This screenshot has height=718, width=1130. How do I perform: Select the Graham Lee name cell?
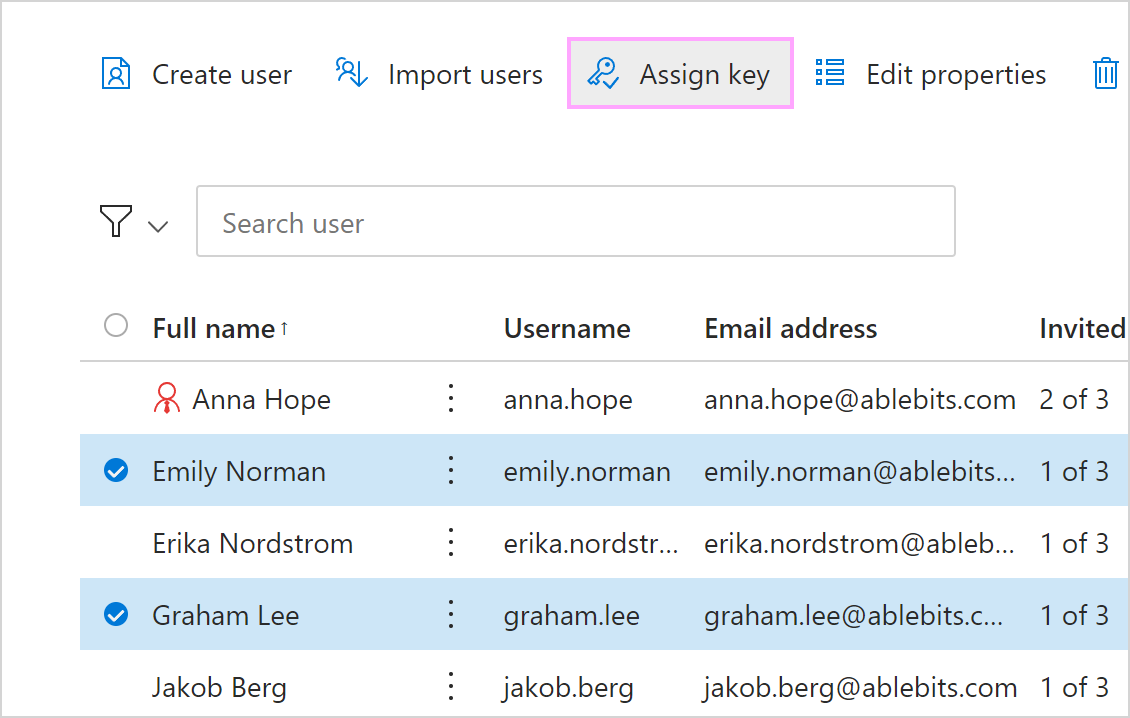tap(226, 616)
